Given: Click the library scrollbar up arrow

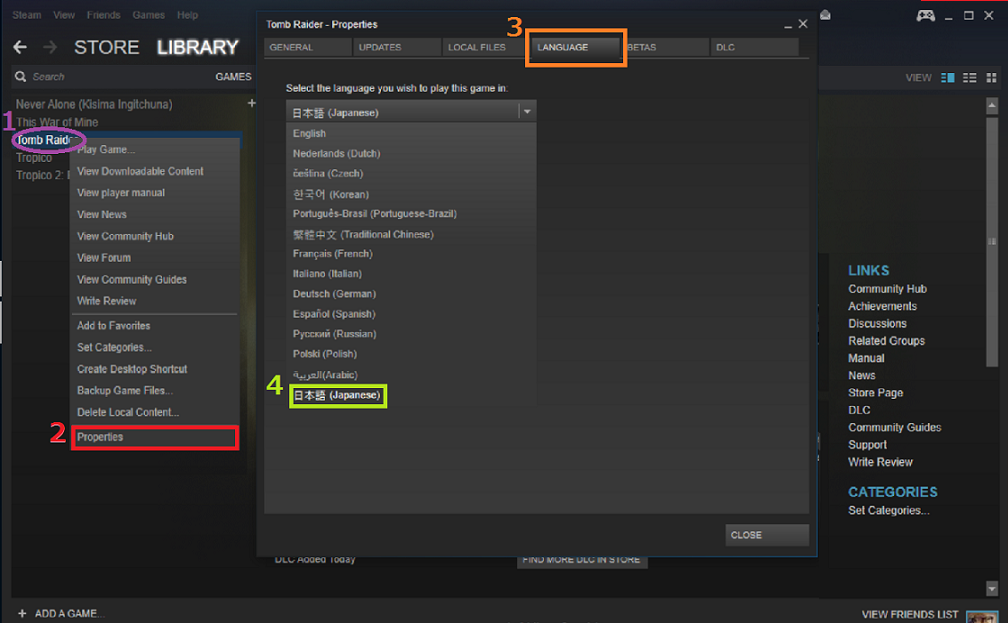Looking at the screenshot, I should coord(991,105).
